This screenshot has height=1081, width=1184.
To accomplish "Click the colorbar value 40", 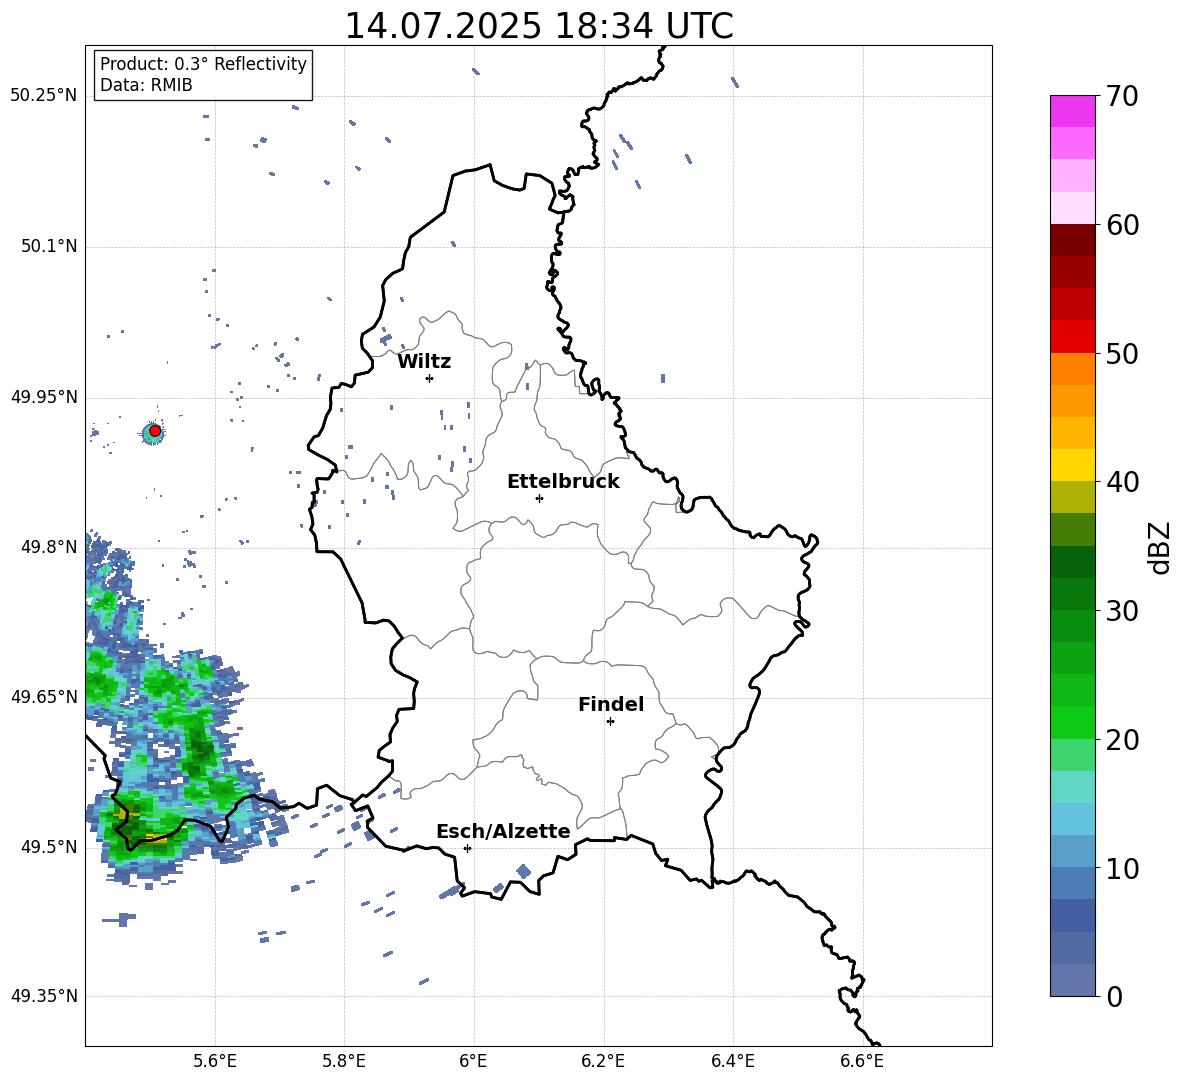I will click(1122, 482).
